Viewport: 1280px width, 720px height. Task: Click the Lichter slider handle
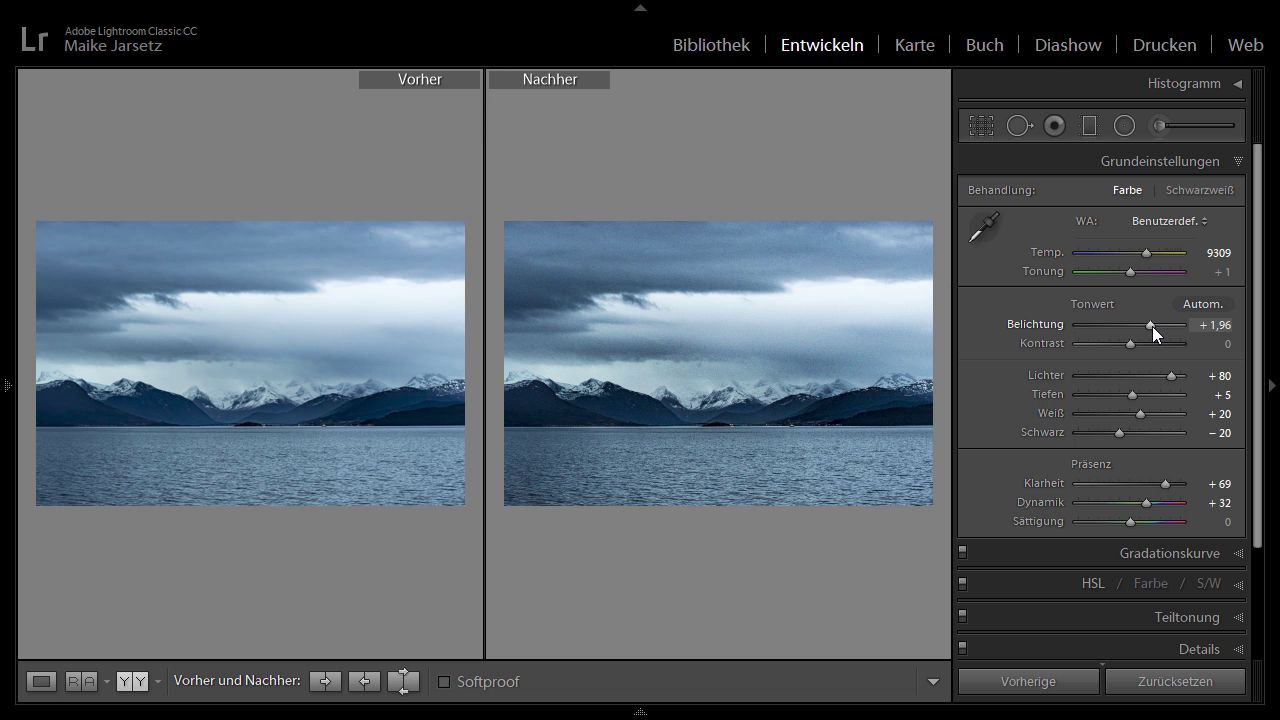click(x=1171, y=376)
